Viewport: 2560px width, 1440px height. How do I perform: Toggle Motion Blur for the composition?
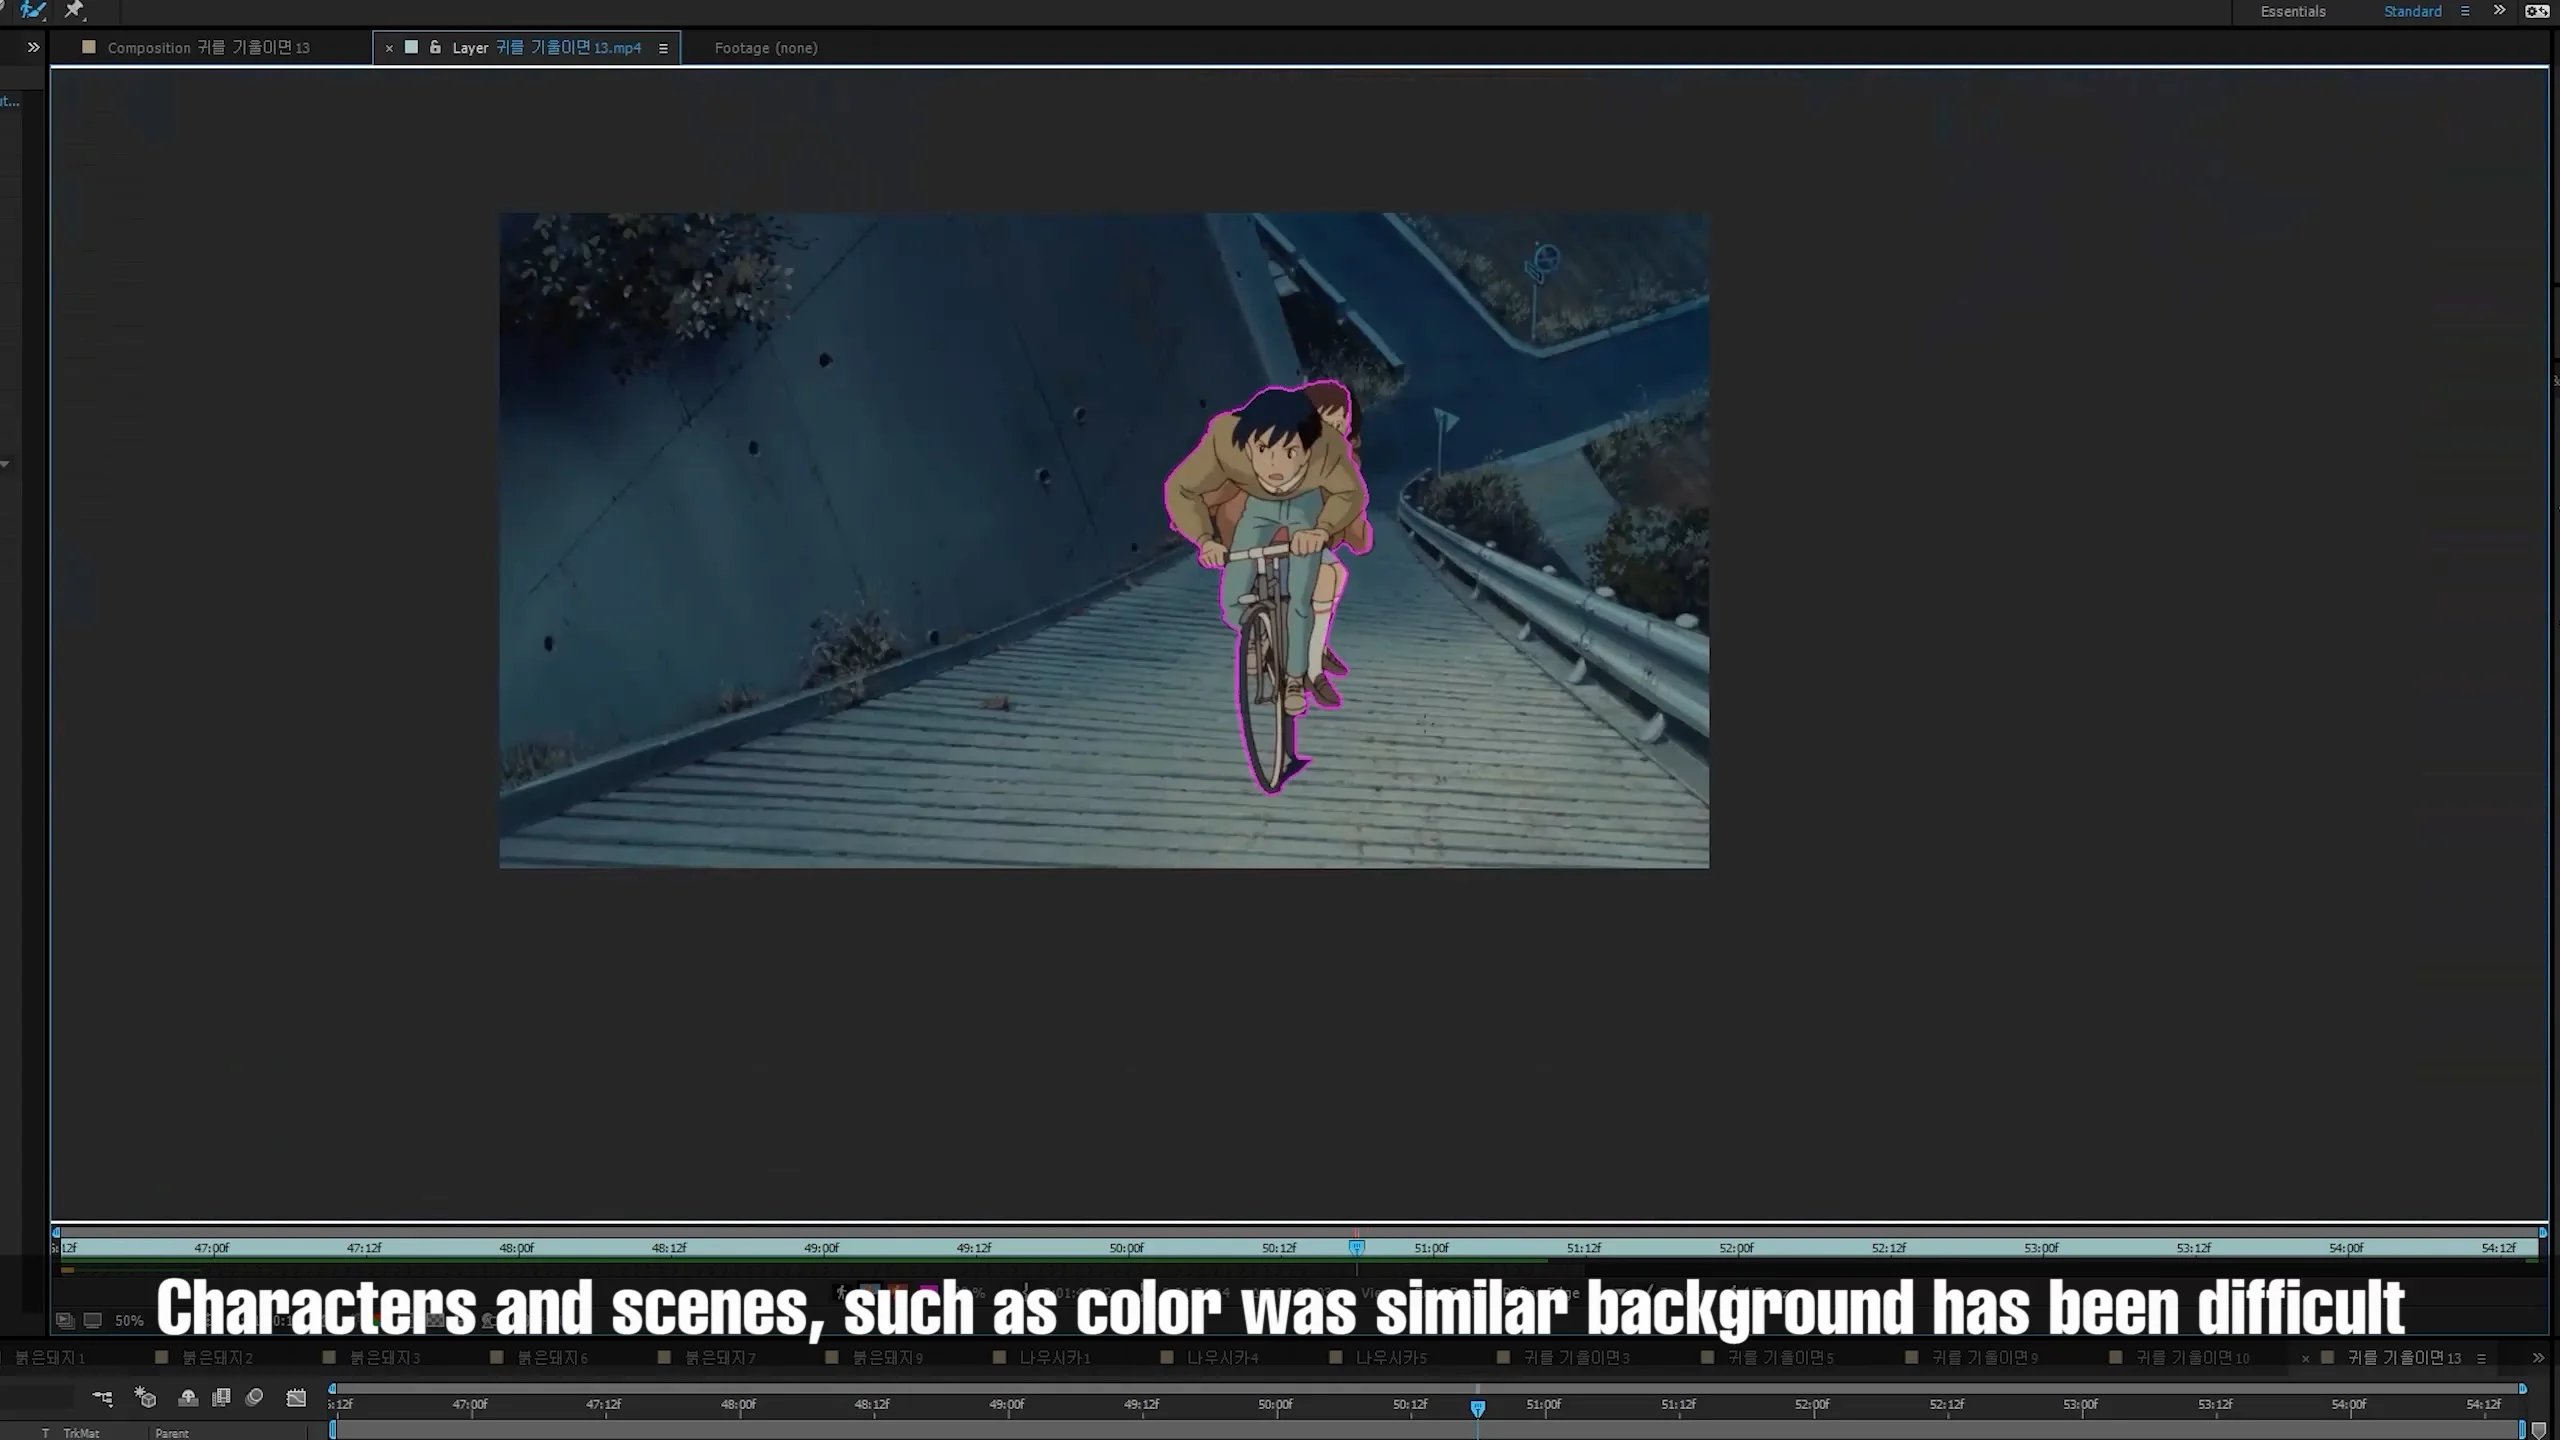click(x=254, y=1398)
